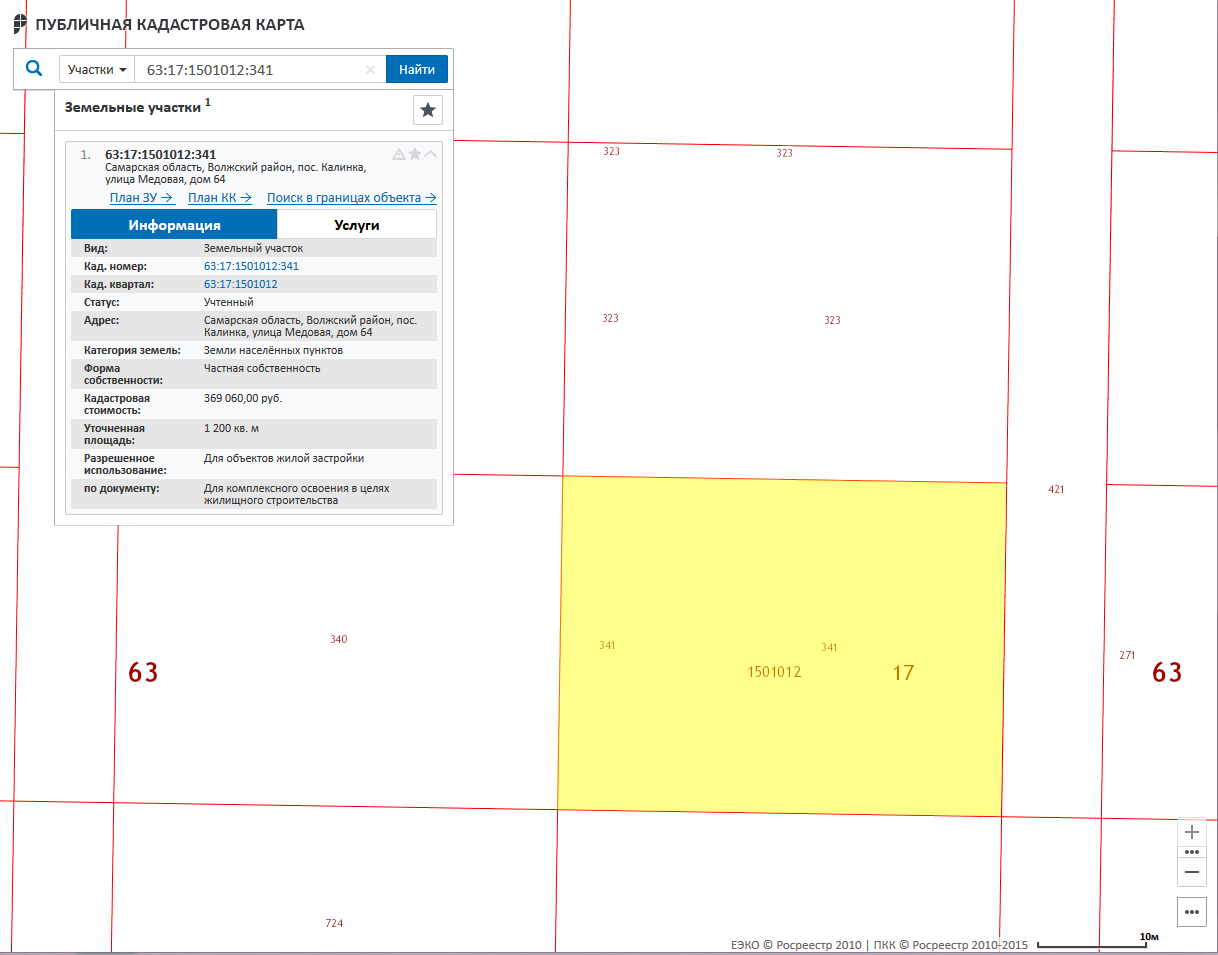Add parcel 341 to favorites via small star

tap(415, 154)
